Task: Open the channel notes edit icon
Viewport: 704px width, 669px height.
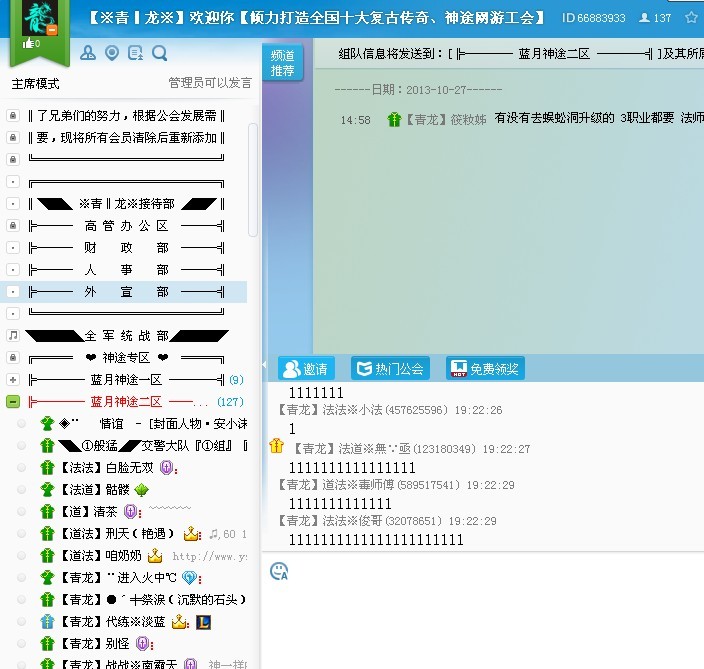Action: tap(135, 53)
